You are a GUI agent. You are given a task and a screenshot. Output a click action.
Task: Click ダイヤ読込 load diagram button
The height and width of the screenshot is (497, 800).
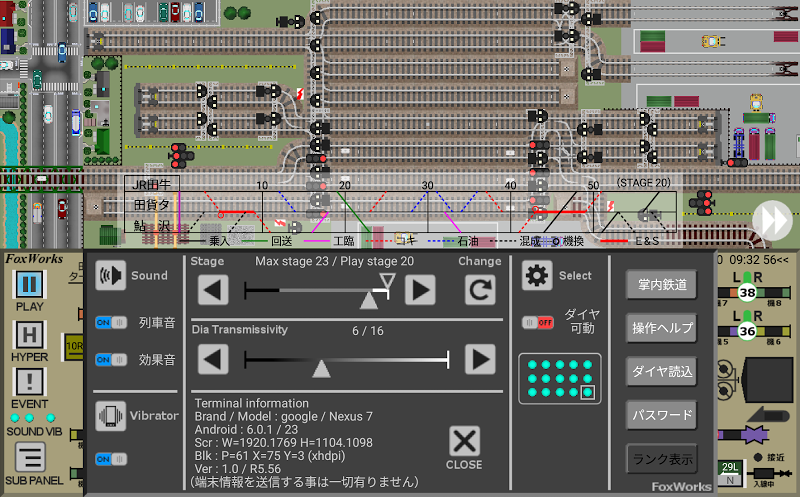662,371
